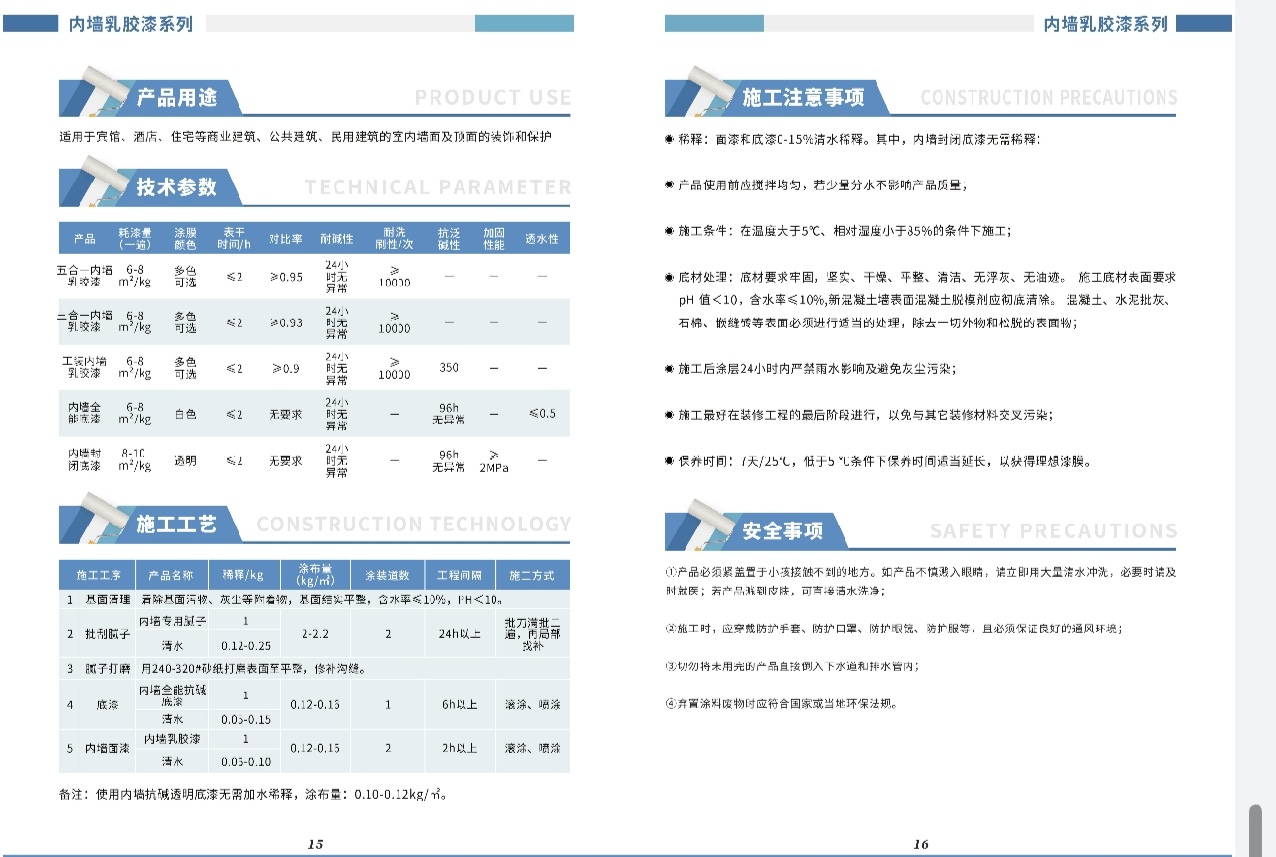Click the 0.12-0.25 dilution cell
This screenshot has width=1276, height=857.
[x=246, y=646]
